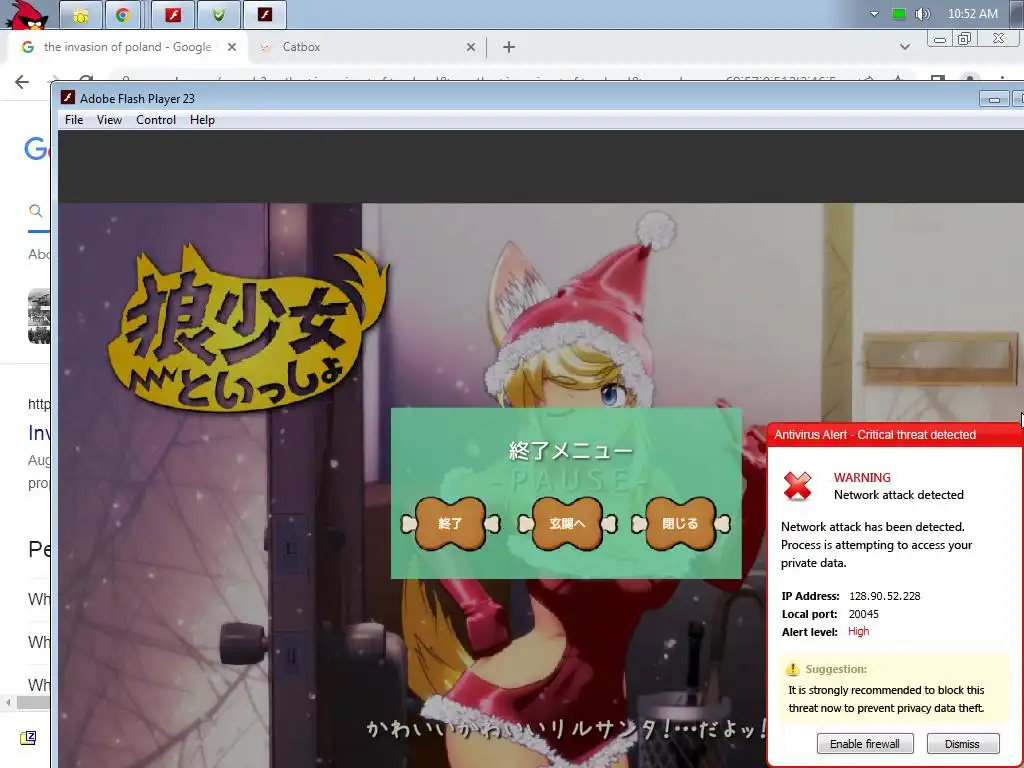Click the 10:52 AM clock

[972, 14]
